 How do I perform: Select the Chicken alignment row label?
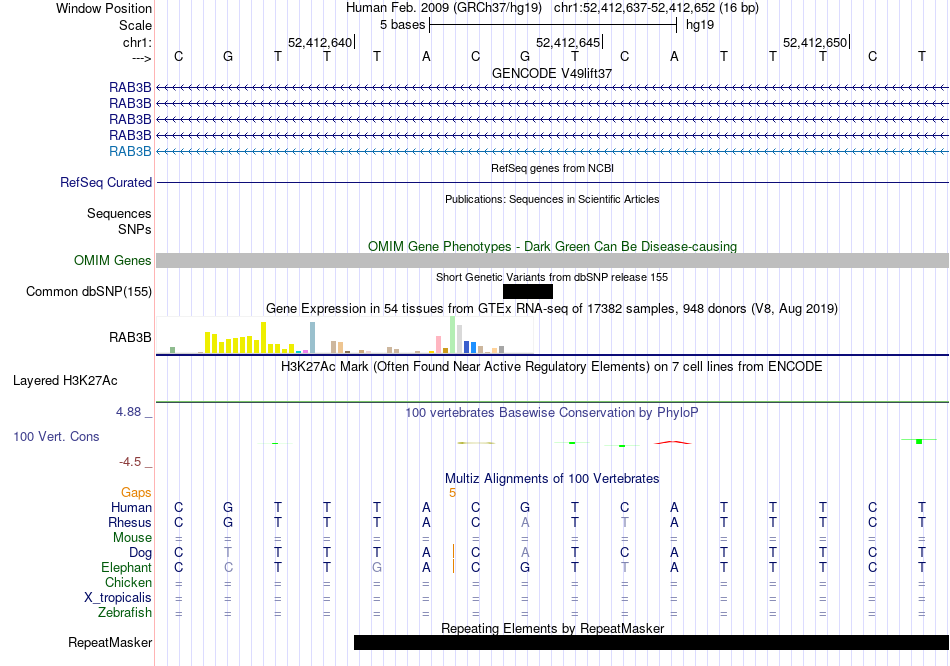(x=128, y=582)
